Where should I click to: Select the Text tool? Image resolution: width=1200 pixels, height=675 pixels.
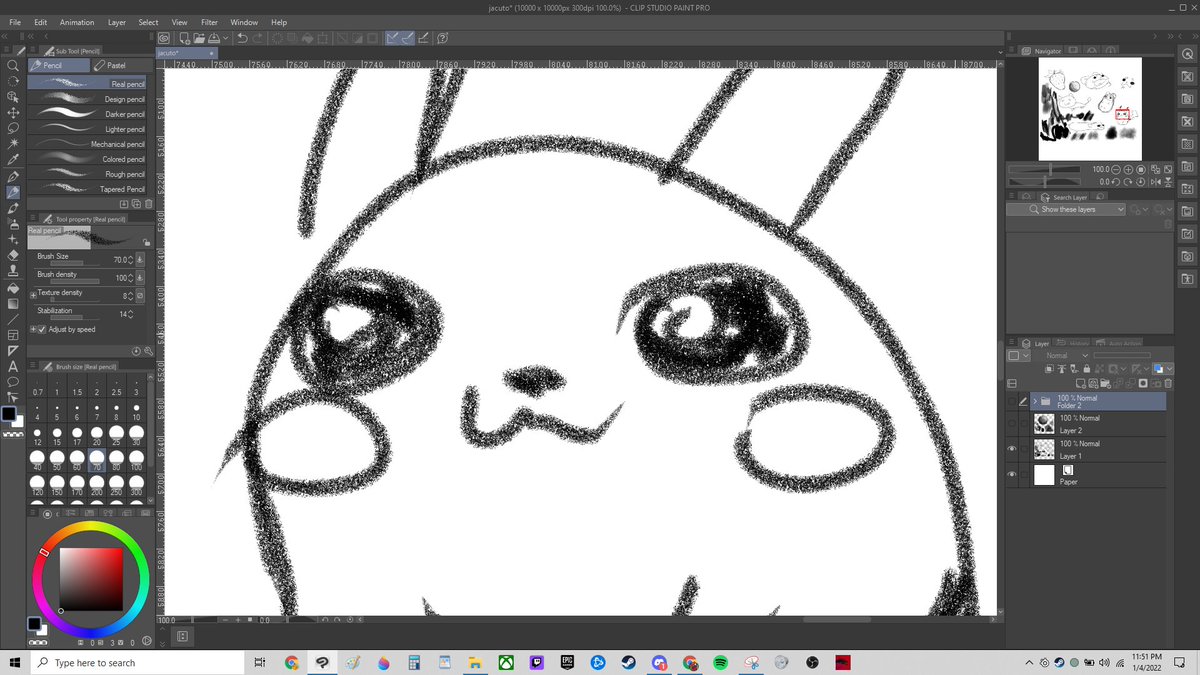click(14, 366)
